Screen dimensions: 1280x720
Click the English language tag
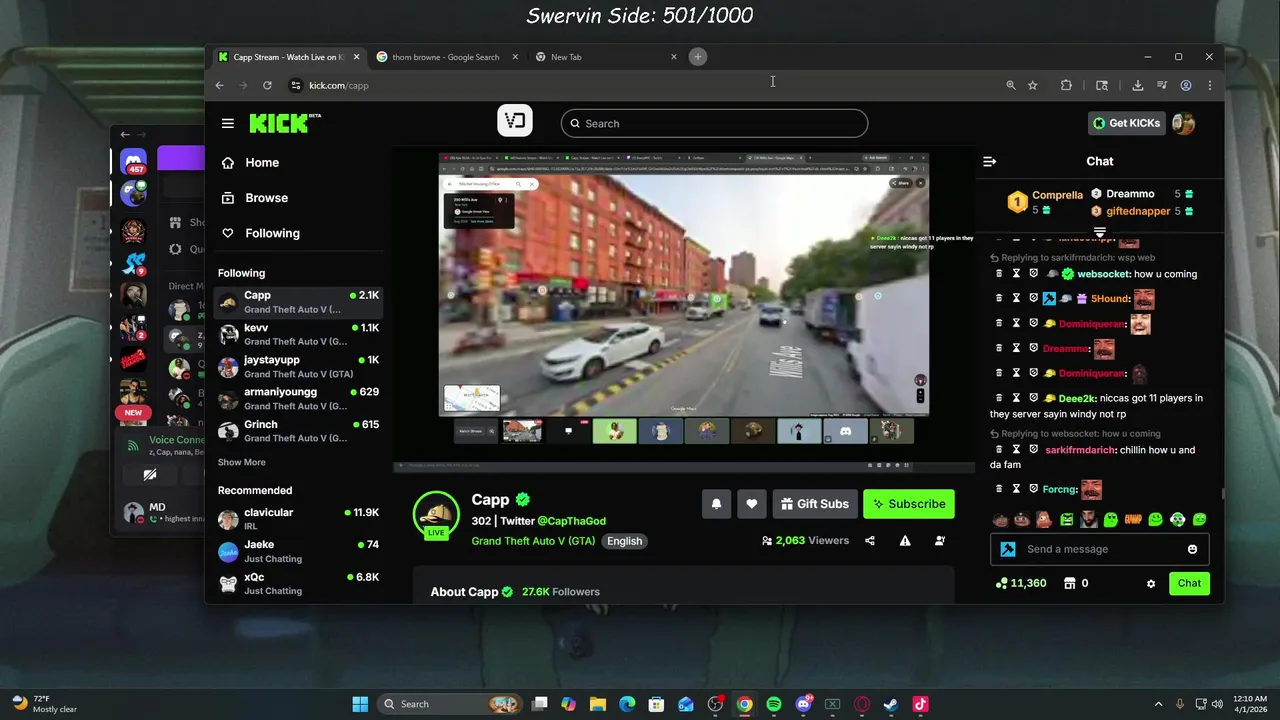coord(625,541)
